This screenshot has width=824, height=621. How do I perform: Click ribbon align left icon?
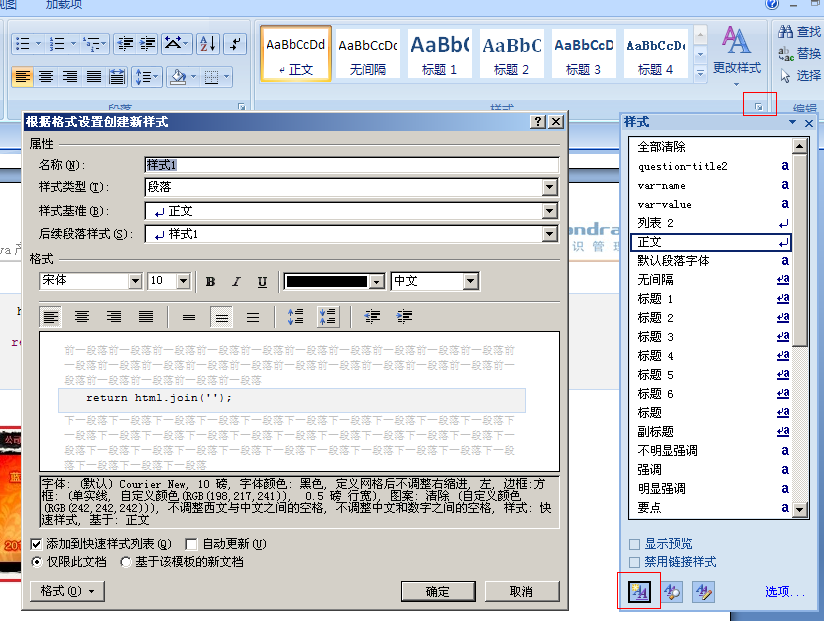(x=23, y=77)
